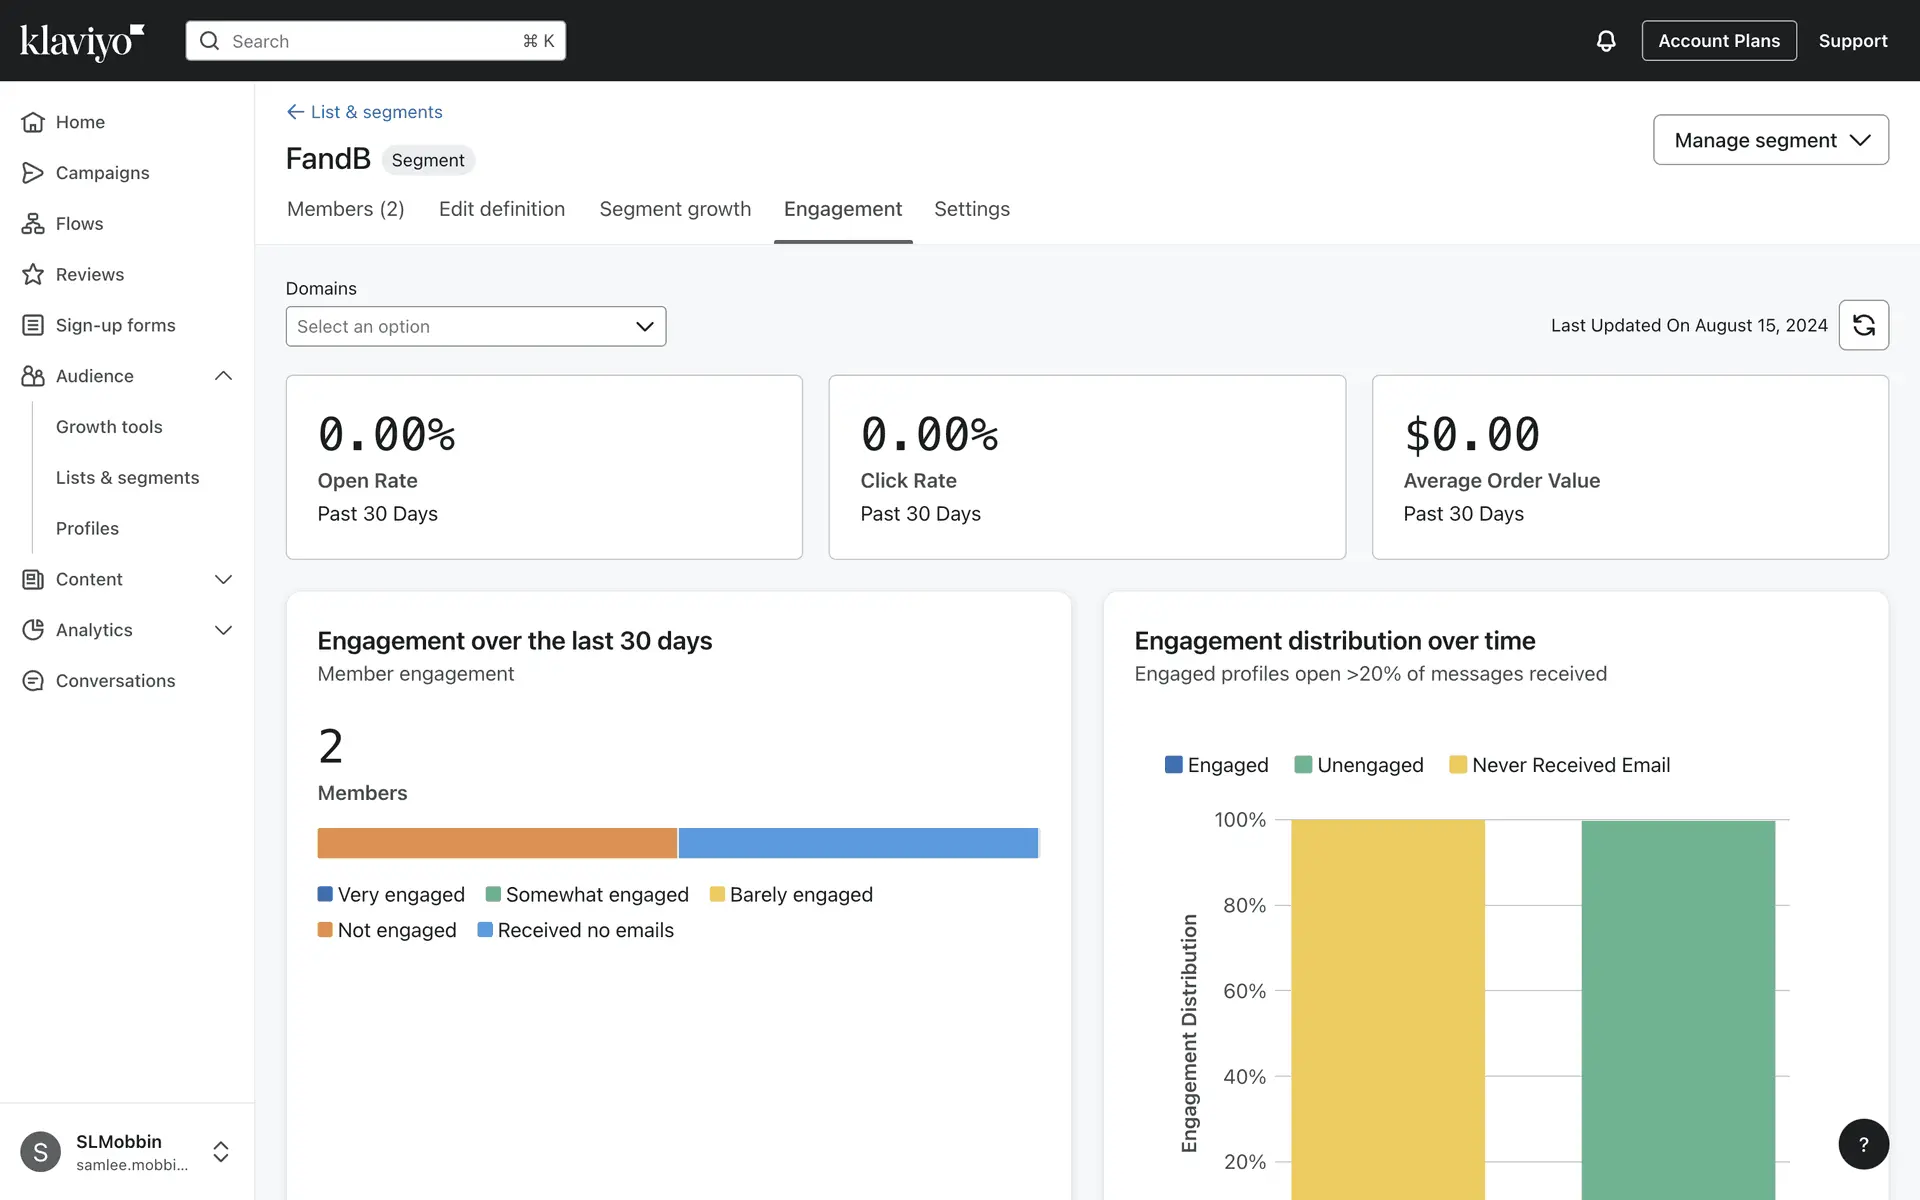Image resolution: width=1920 pixels, height=1200 pixels.
Task: Click the refresh data icon button
Action: (1863, 325)
